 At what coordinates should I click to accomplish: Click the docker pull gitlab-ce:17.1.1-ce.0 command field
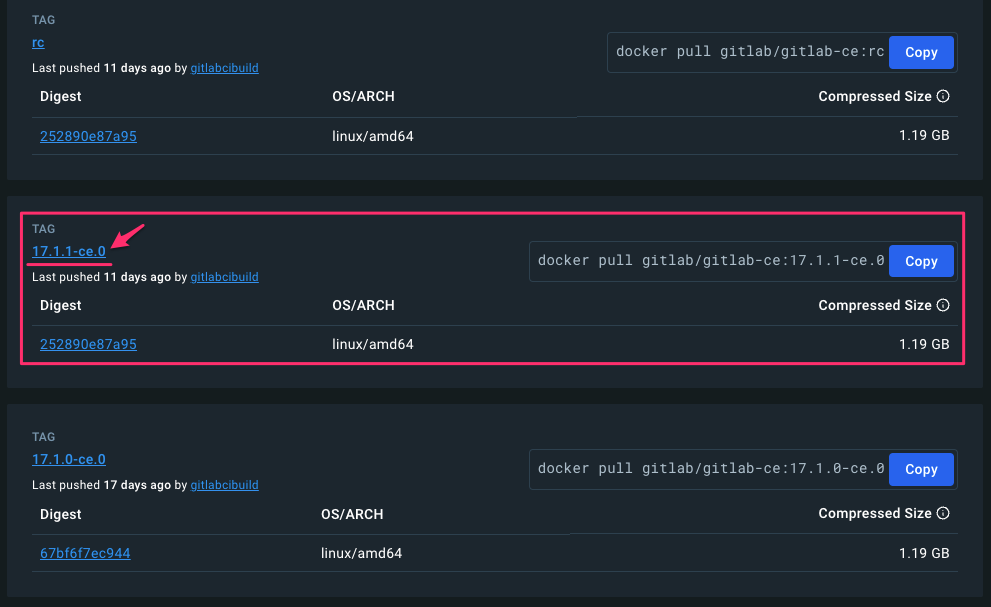[710, 261]
